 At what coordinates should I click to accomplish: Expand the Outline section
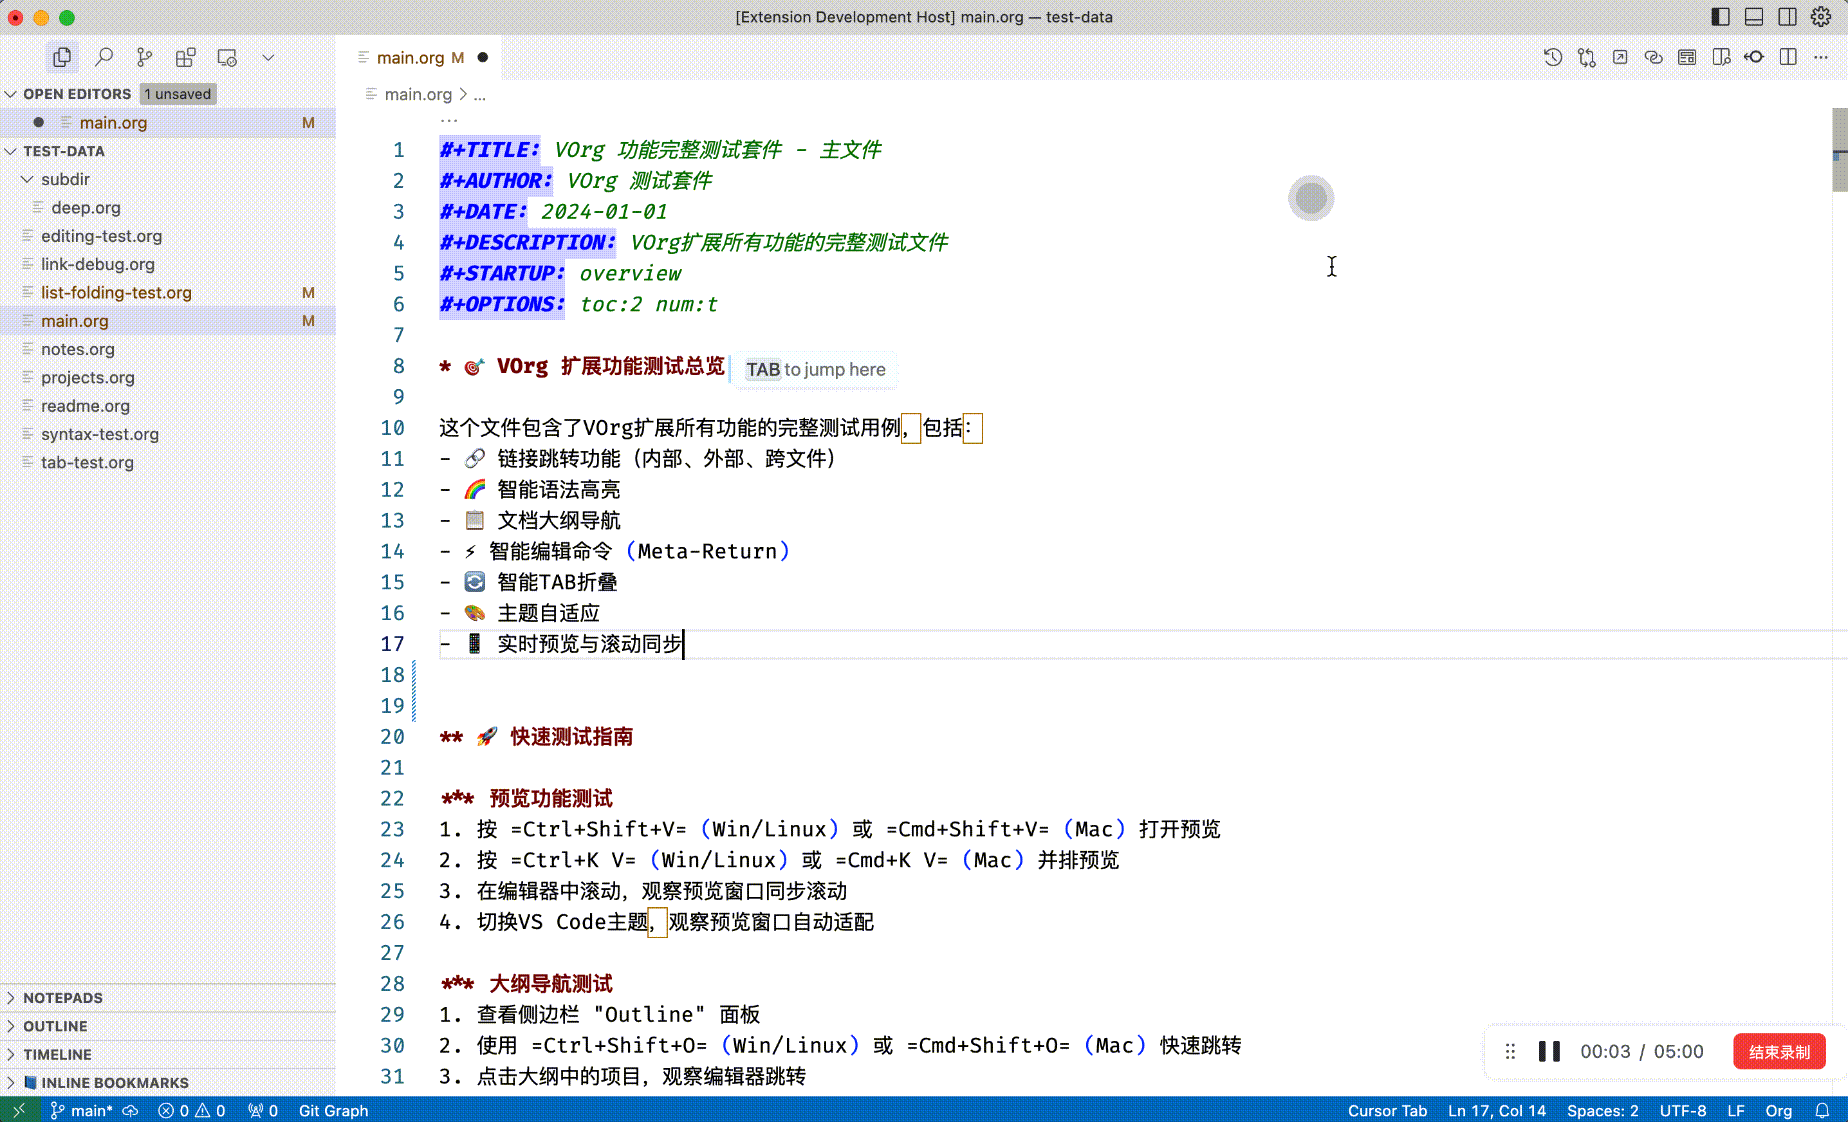point(11,1026)
